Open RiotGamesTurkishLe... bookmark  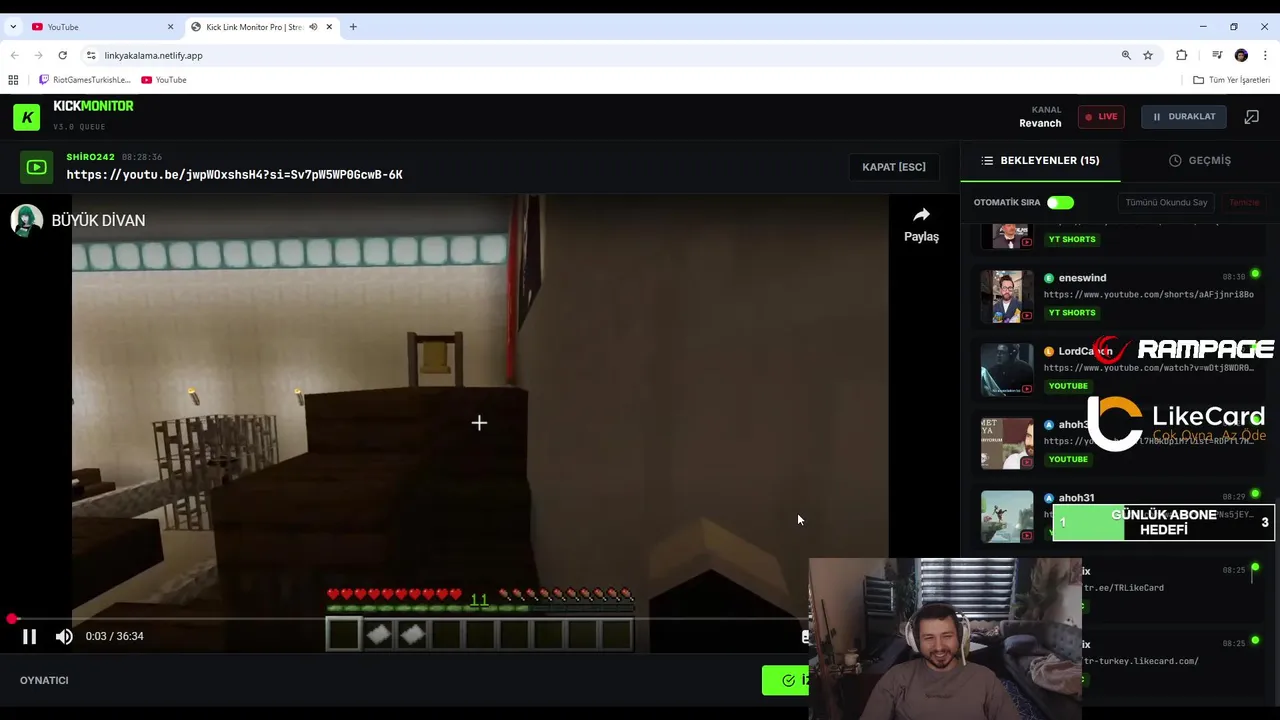pos(84,80)
